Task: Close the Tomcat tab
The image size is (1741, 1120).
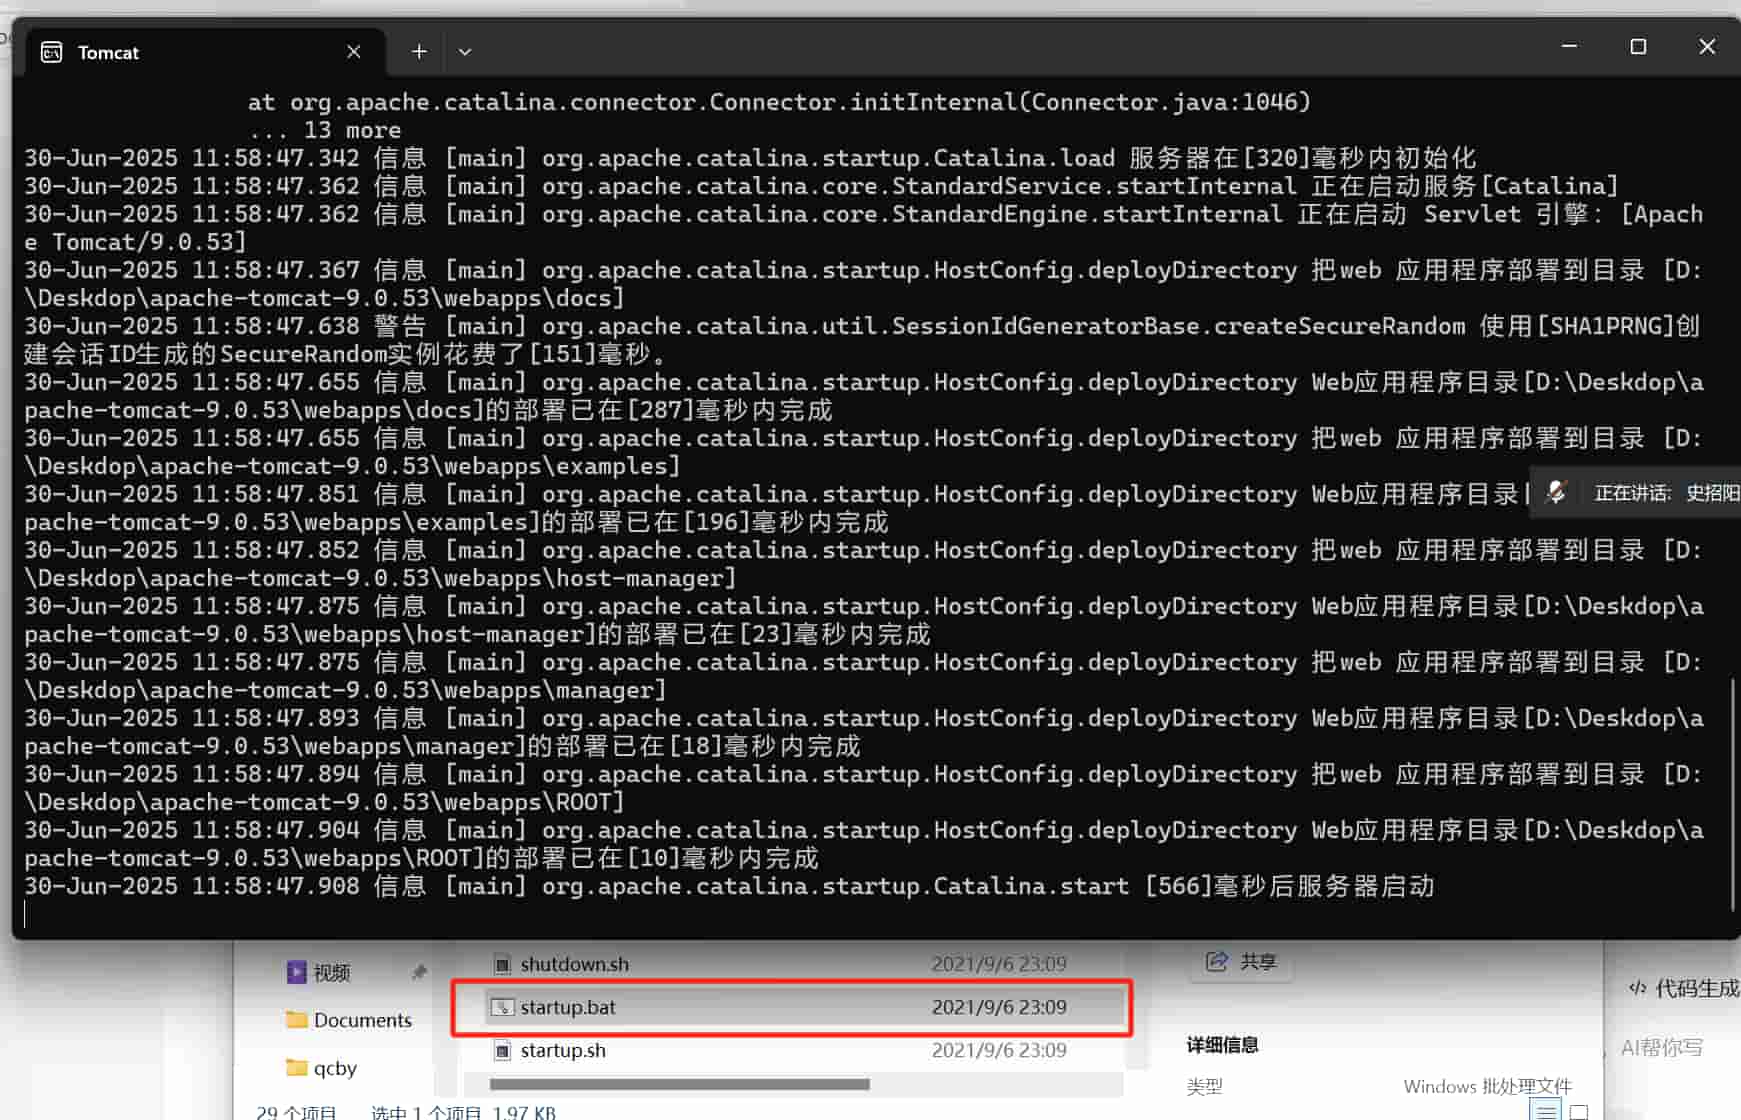Action: point(354,51)
